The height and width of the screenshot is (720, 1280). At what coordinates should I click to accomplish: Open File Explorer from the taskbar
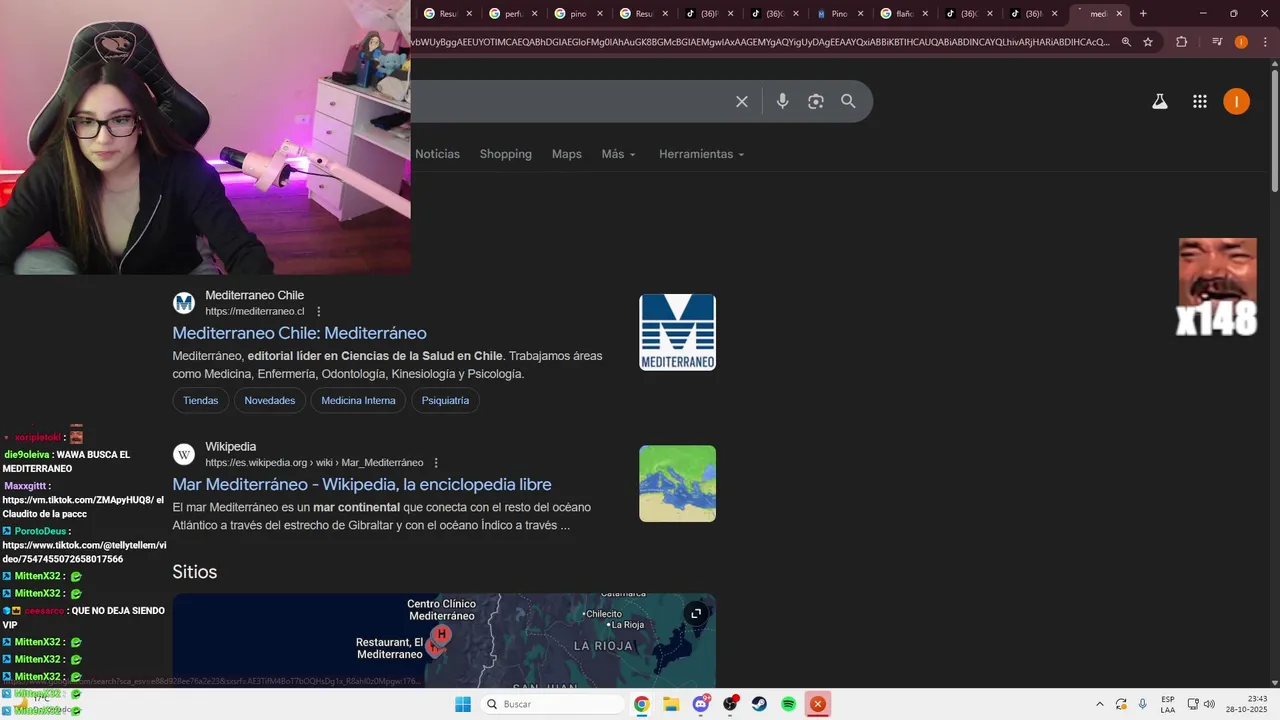pyautogui.click(x=671, y=704)
